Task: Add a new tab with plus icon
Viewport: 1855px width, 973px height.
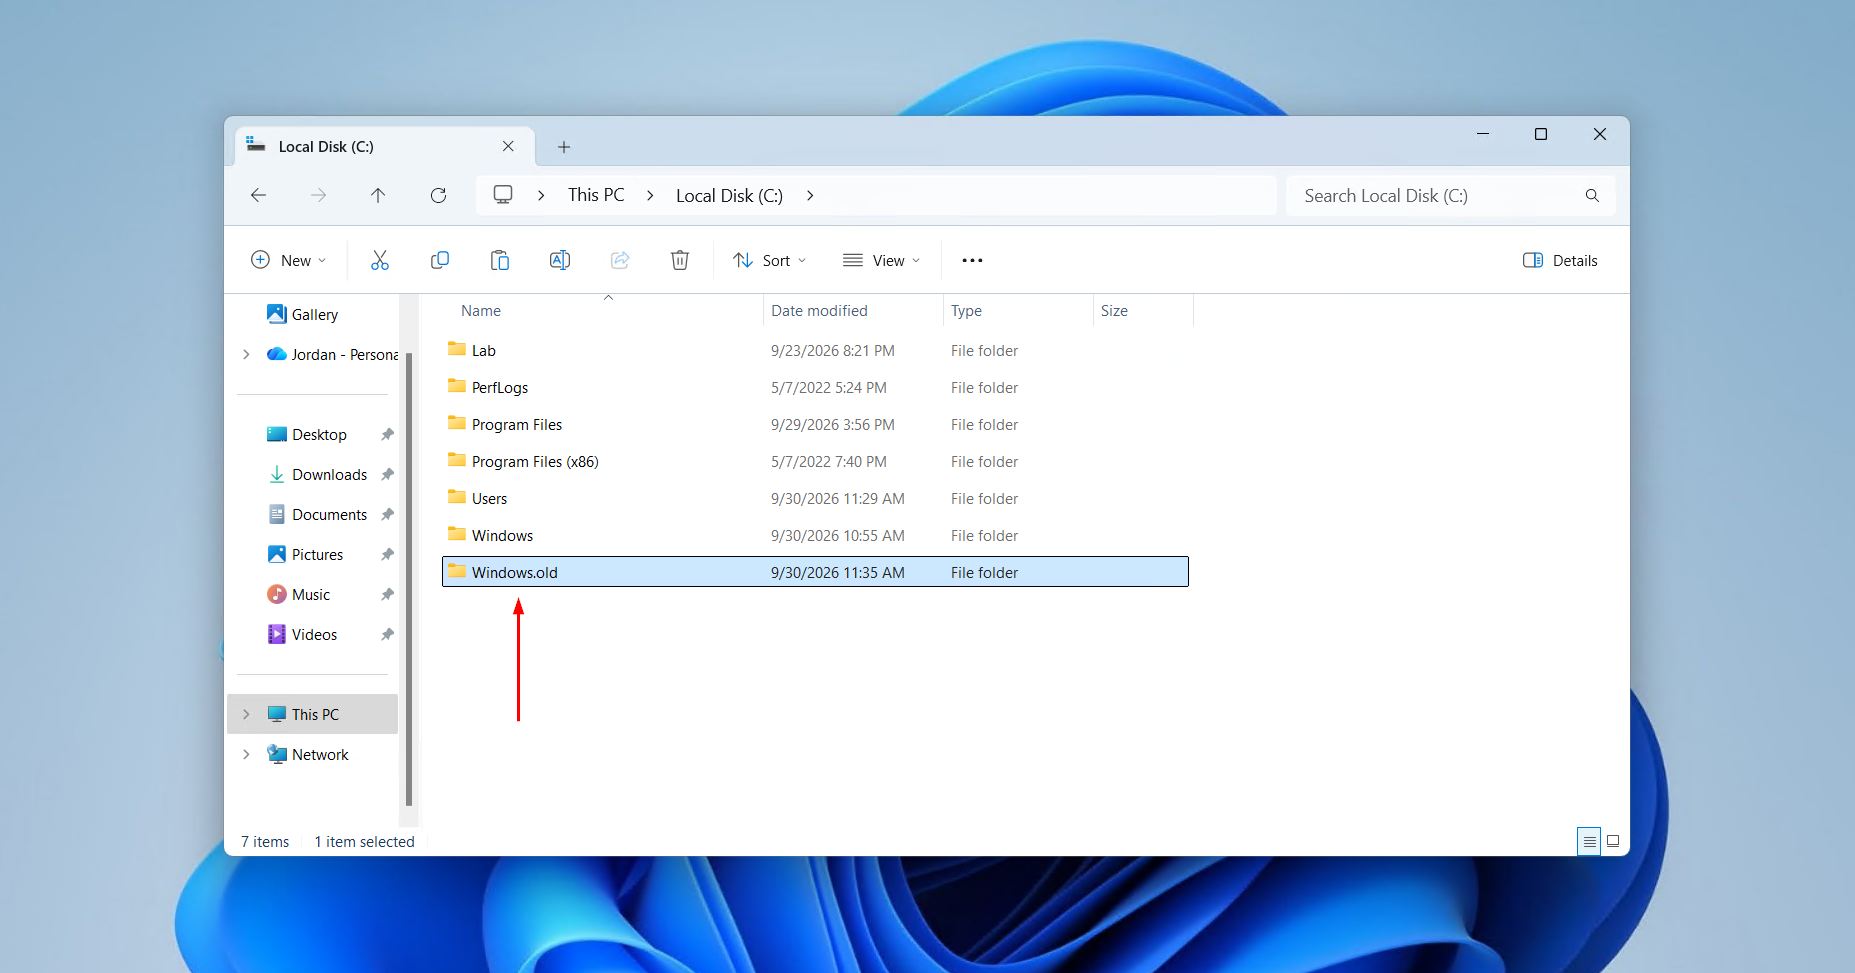Action: 564,147
